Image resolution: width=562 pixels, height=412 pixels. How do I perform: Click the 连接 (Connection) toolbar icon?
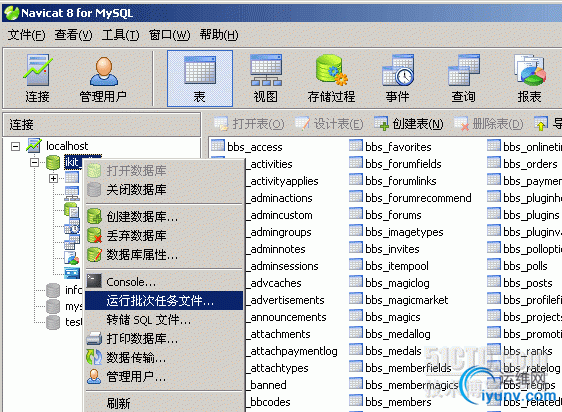(37, 78)
